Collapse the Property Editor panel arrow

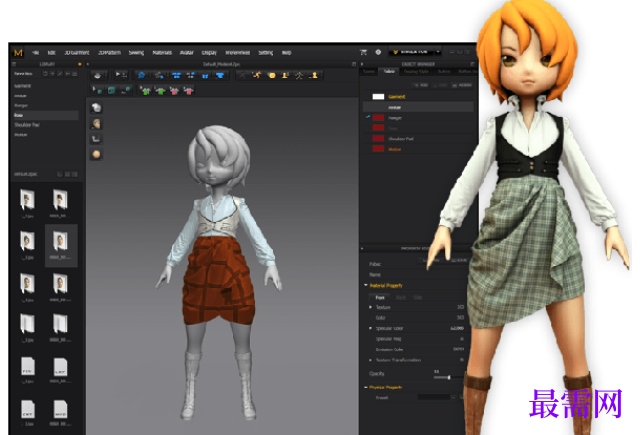[x=362, y=248]
